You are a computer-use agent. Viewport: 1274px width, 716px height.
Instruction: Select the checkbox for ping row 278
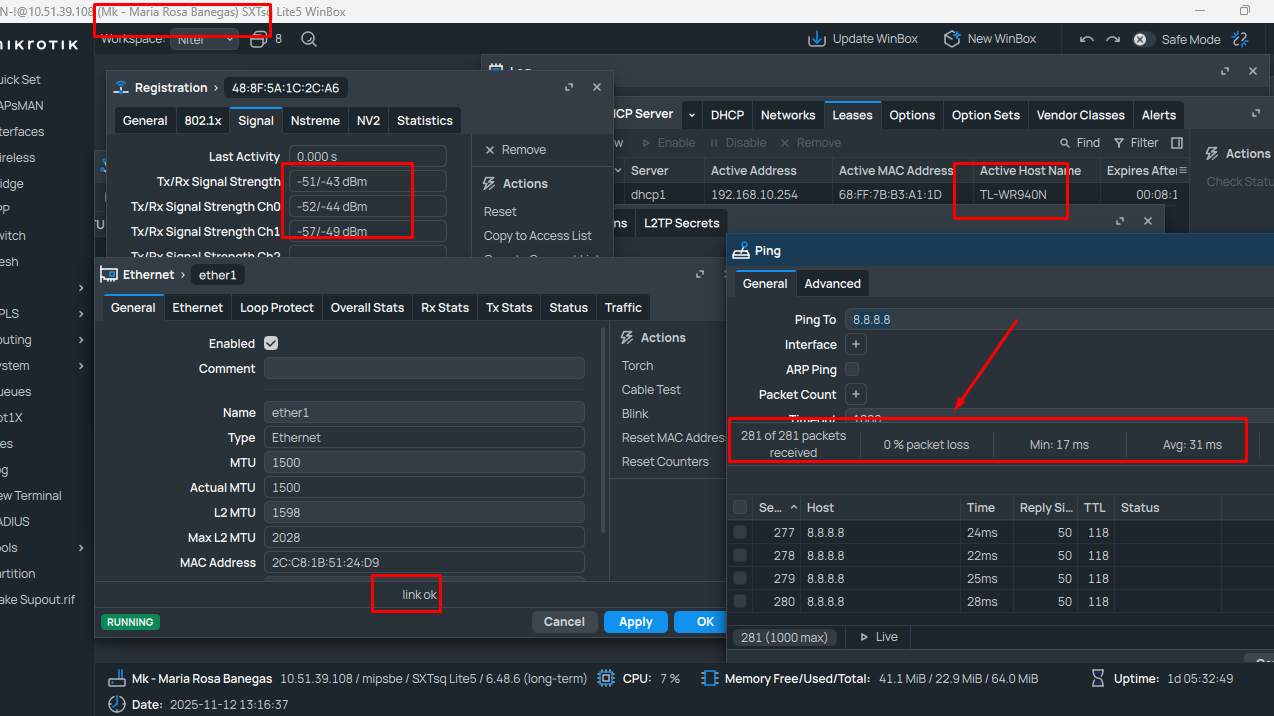tap(740, 556)
